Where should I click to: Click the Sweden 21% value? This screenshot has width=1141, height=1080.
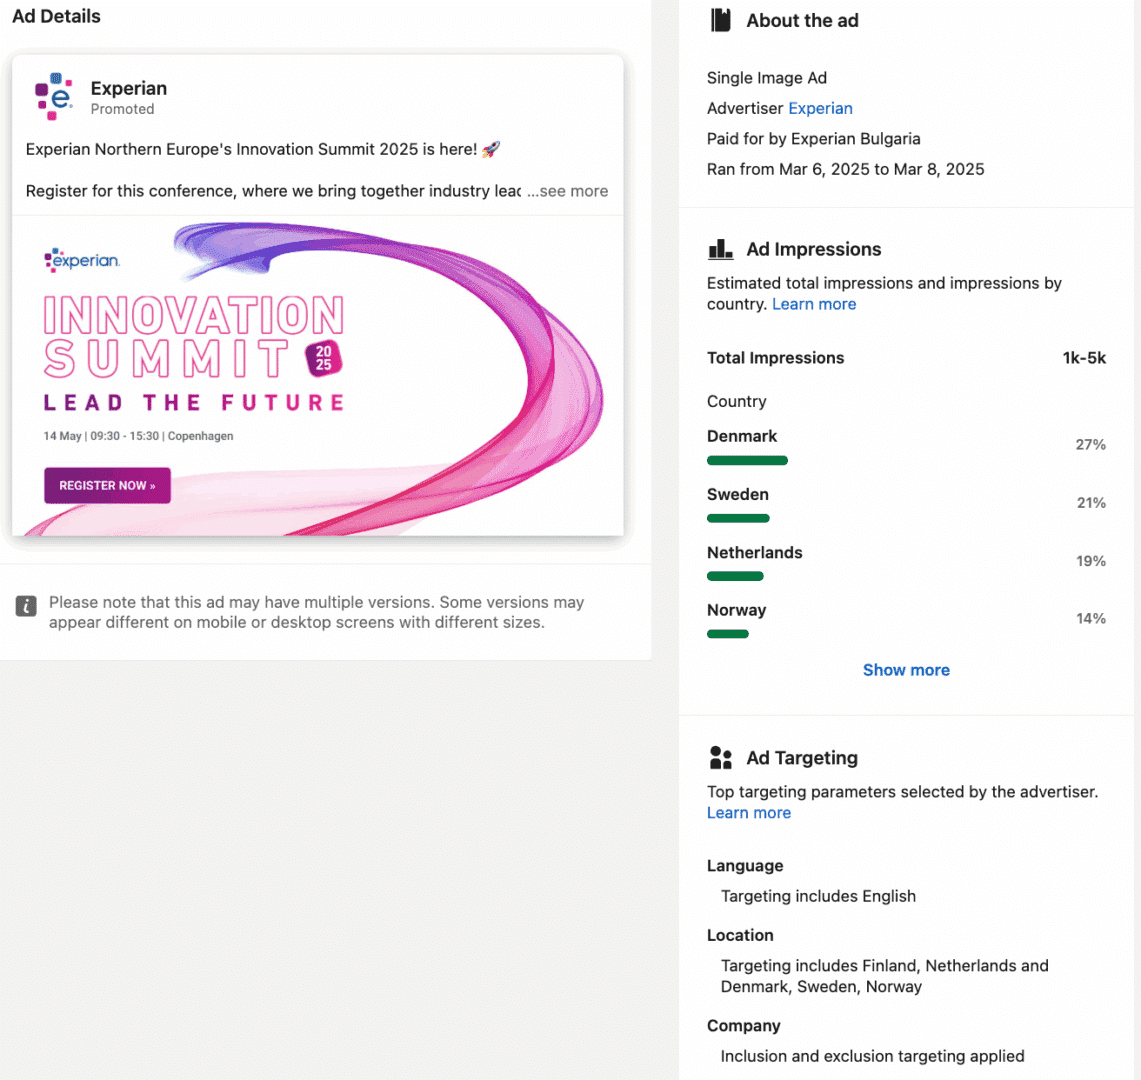pos(1092,503)
